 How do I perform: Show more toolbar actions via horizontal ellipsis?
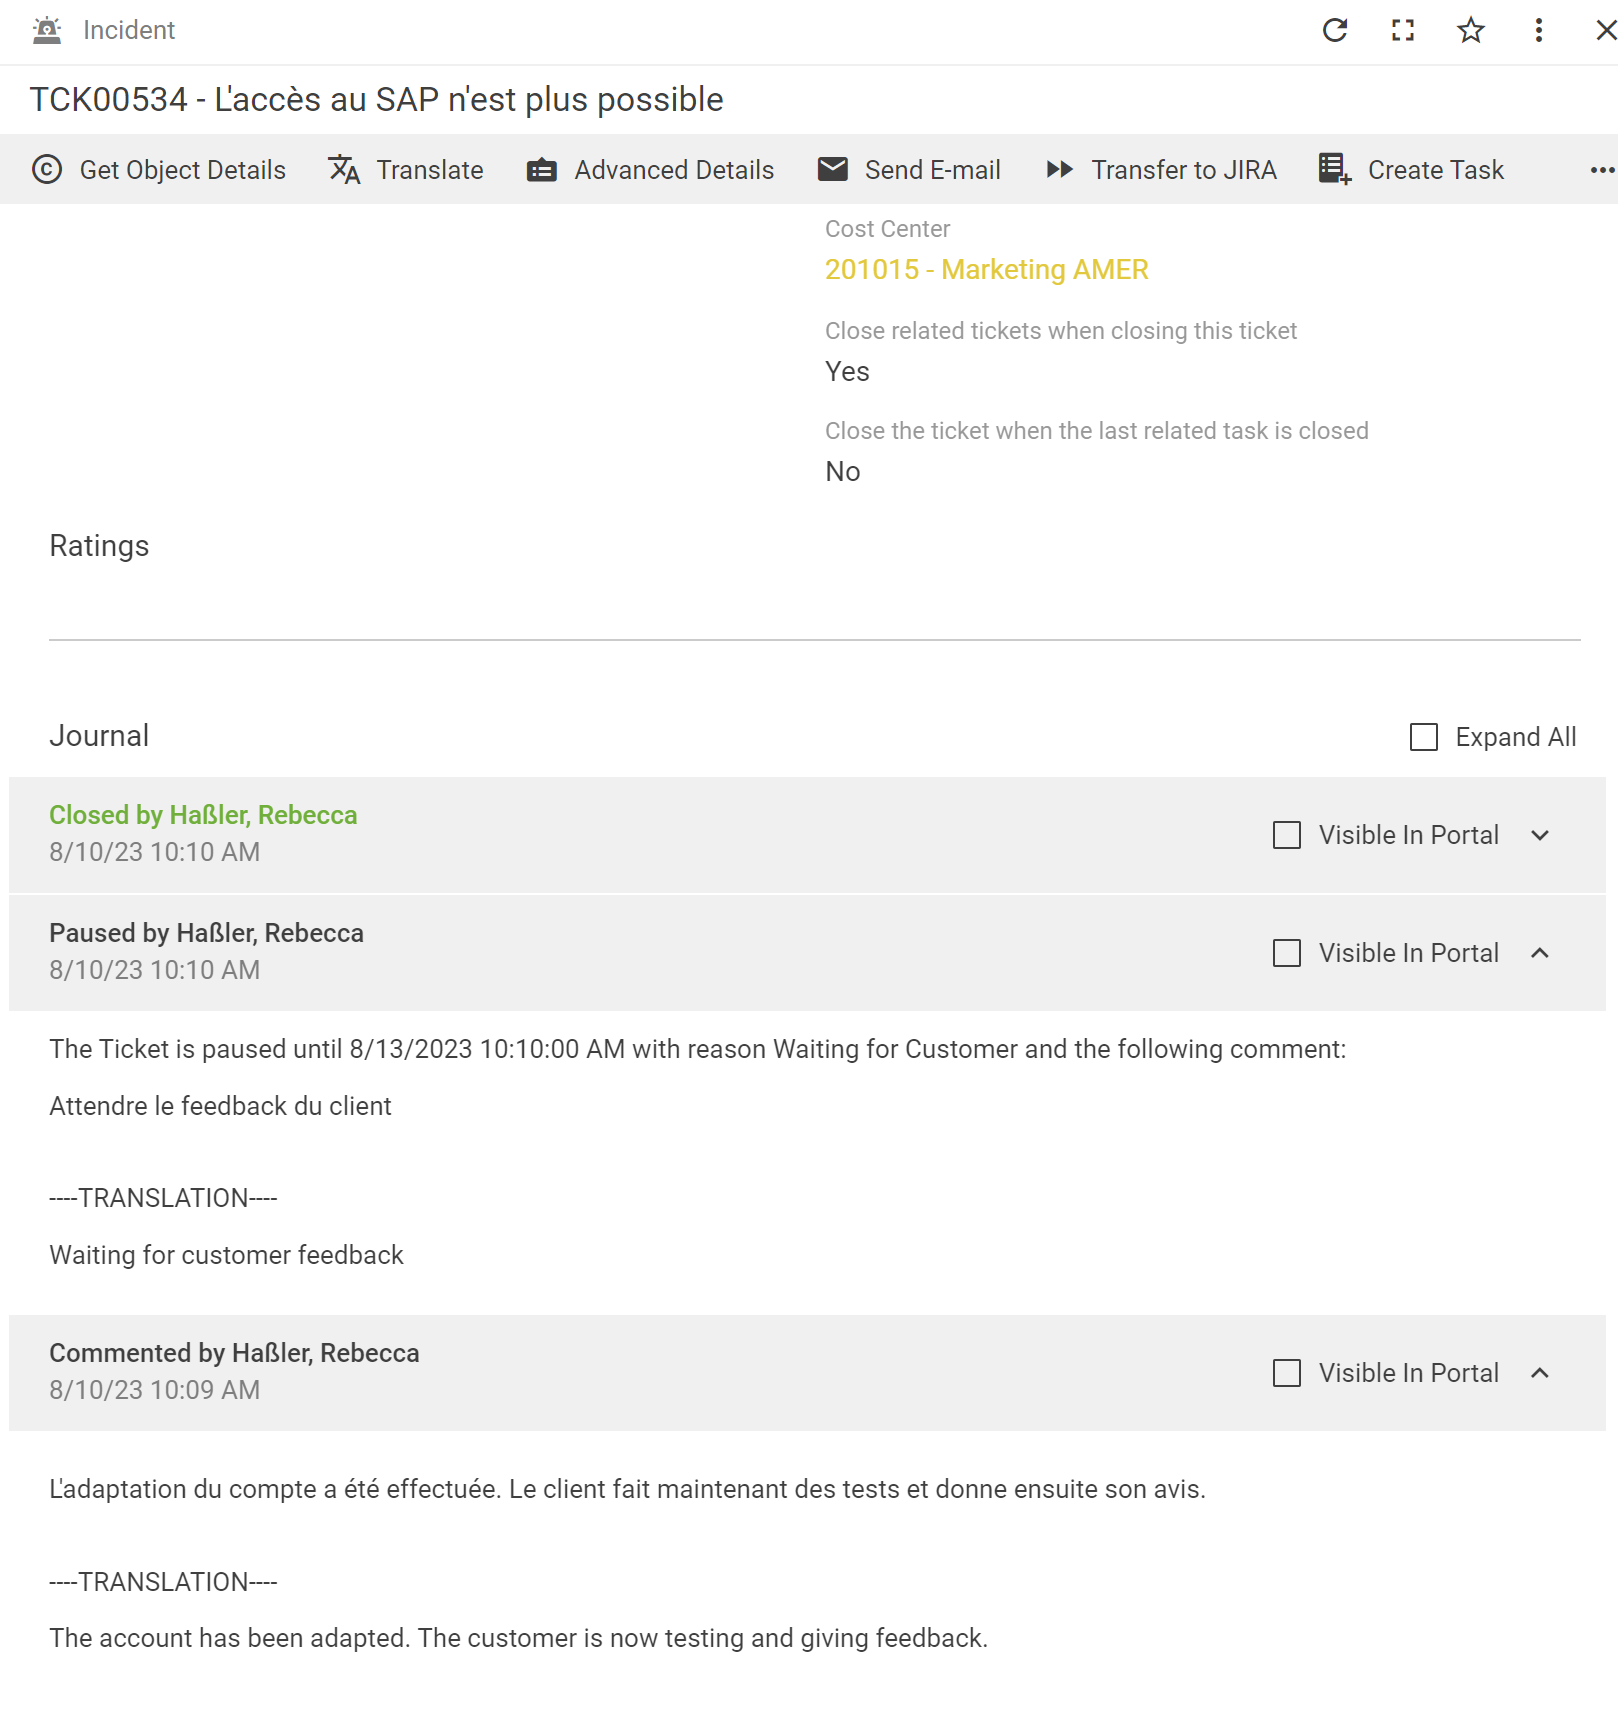click(x=1602, y=170)
